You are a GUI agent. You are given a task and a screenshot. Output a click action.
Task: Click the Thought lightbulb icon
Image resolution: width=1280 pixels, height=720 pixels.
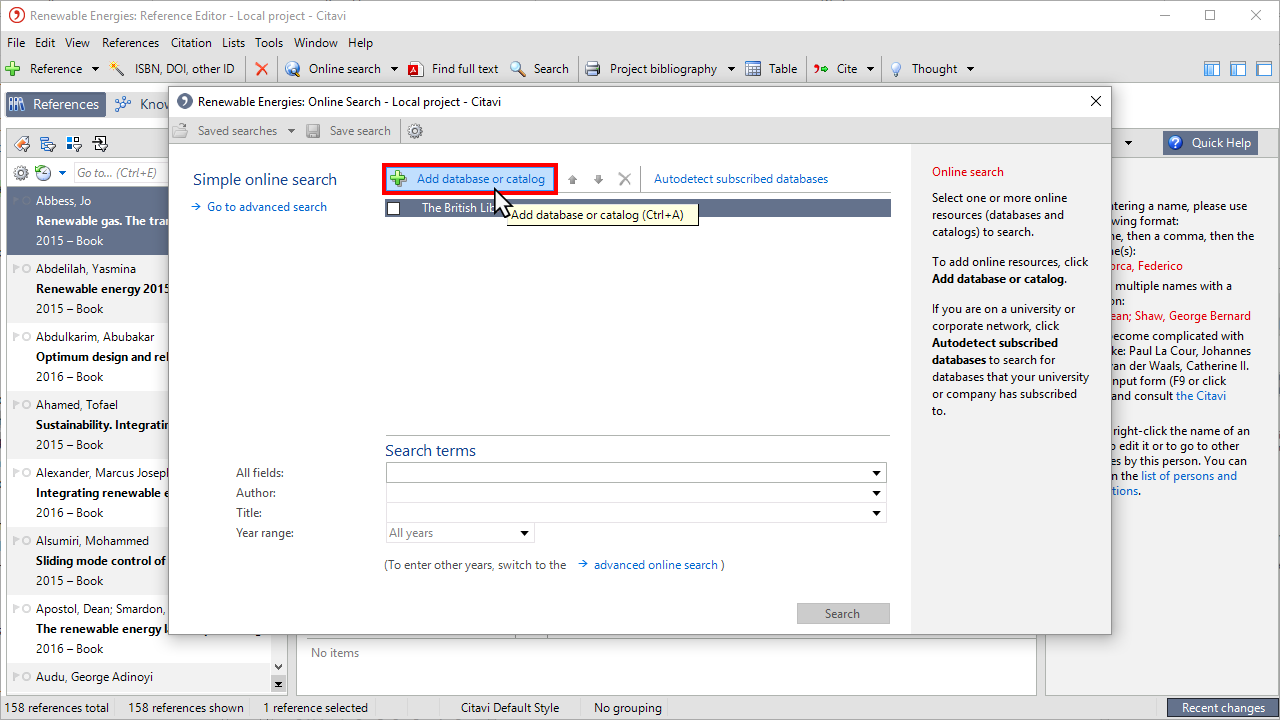[x=896, y=69]
